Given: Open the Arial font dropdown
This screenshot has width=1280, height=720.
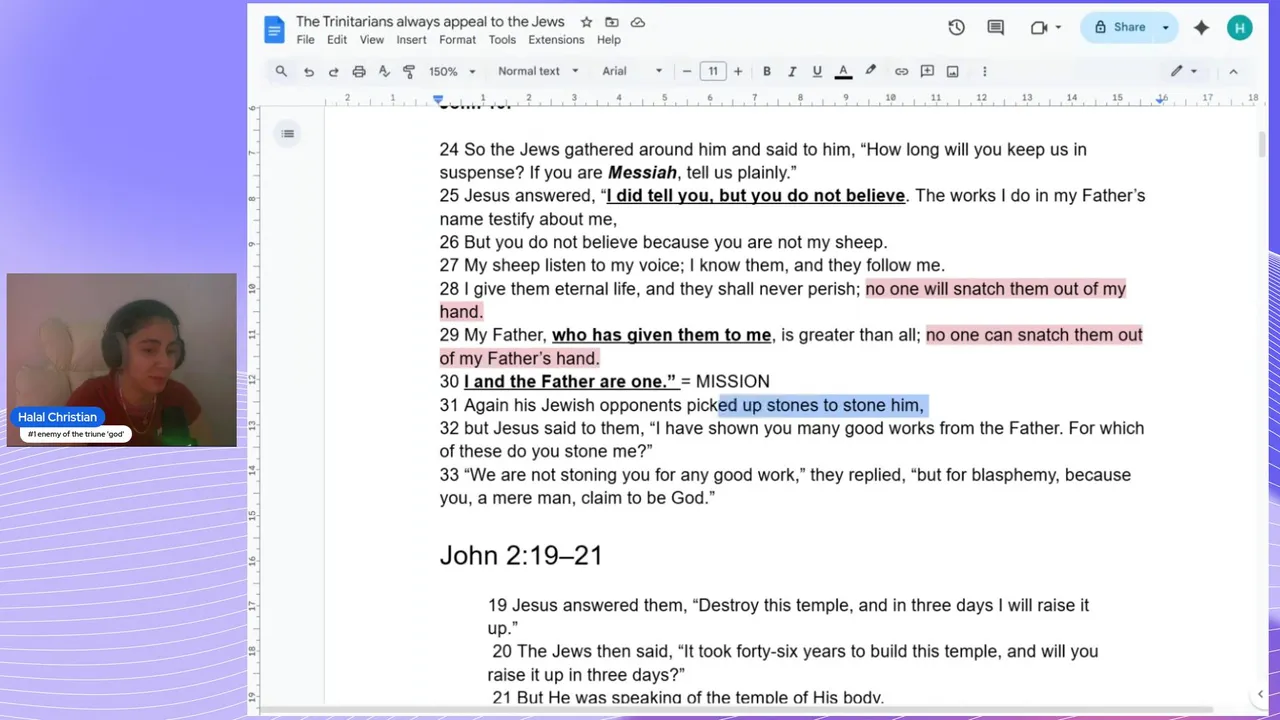Looking at the screenshot, I should [x=632, y=71].
